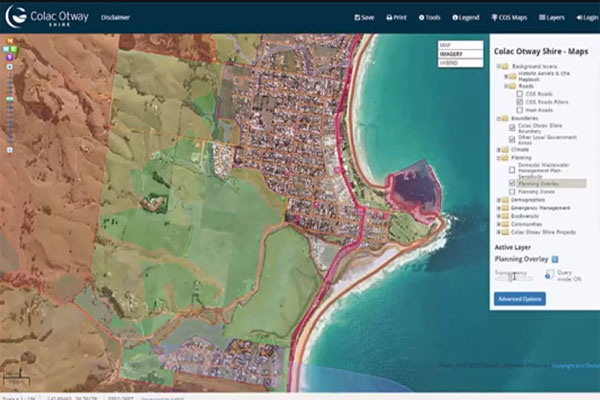Image resolution: width=600 pixels, height=400 pixels.
Task: Collapse the Roads tree node
Action: [506, 86]
